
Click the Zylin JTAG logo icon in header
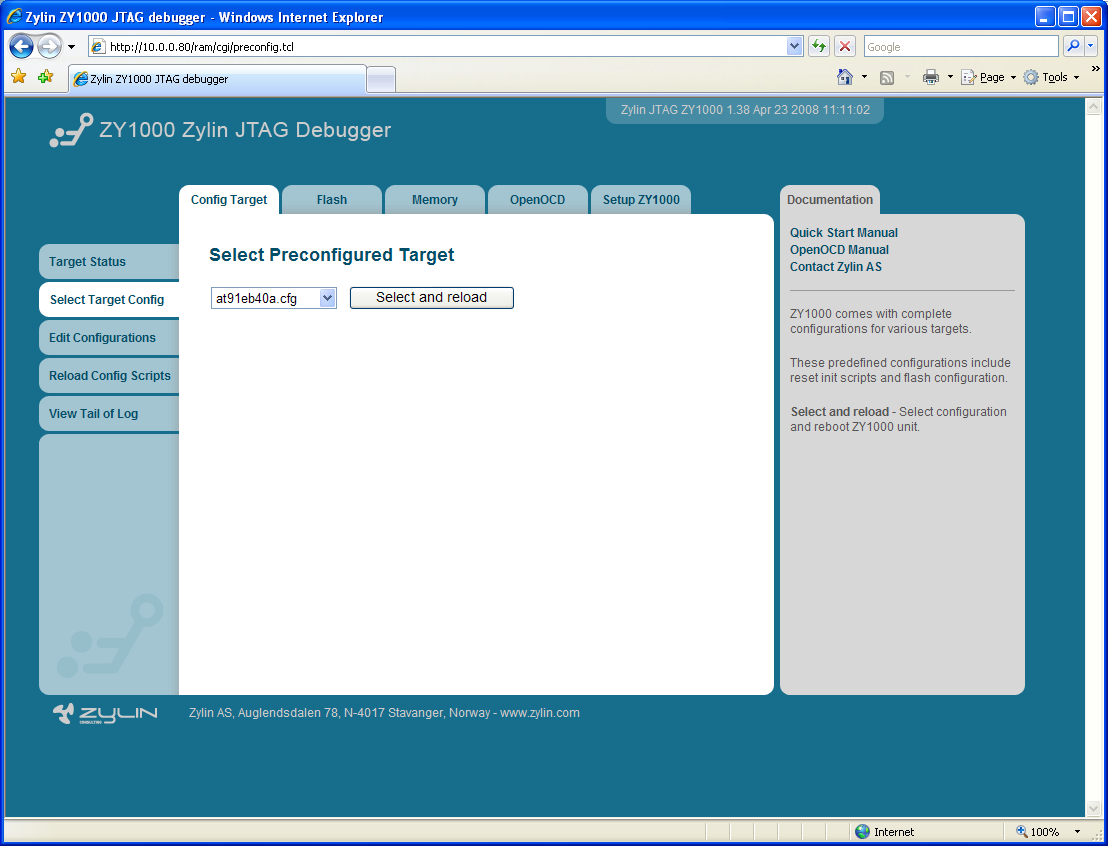tap(71, 130)
